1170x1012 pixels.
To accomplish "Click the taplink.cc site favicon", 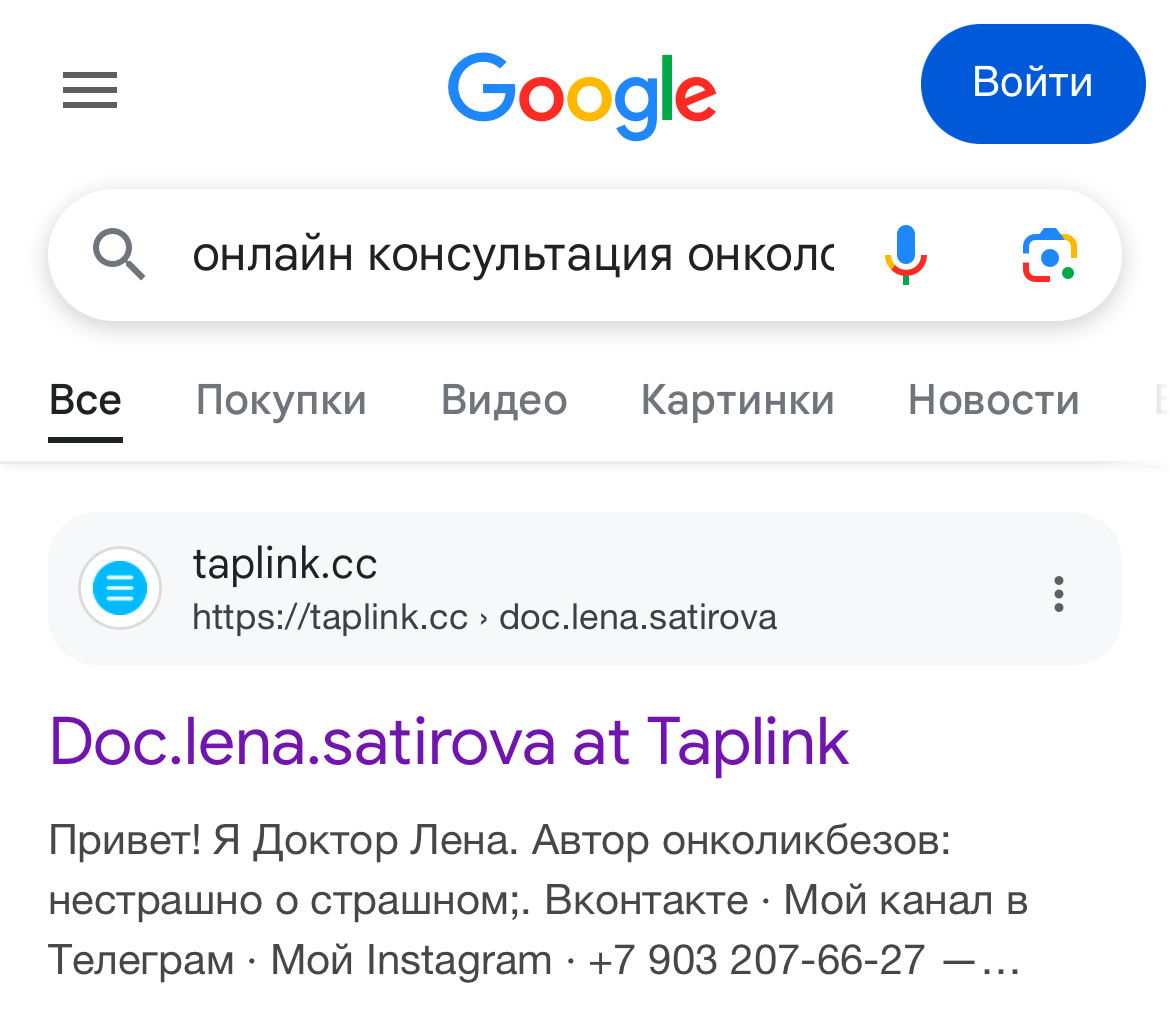I will tap(119, 588).
